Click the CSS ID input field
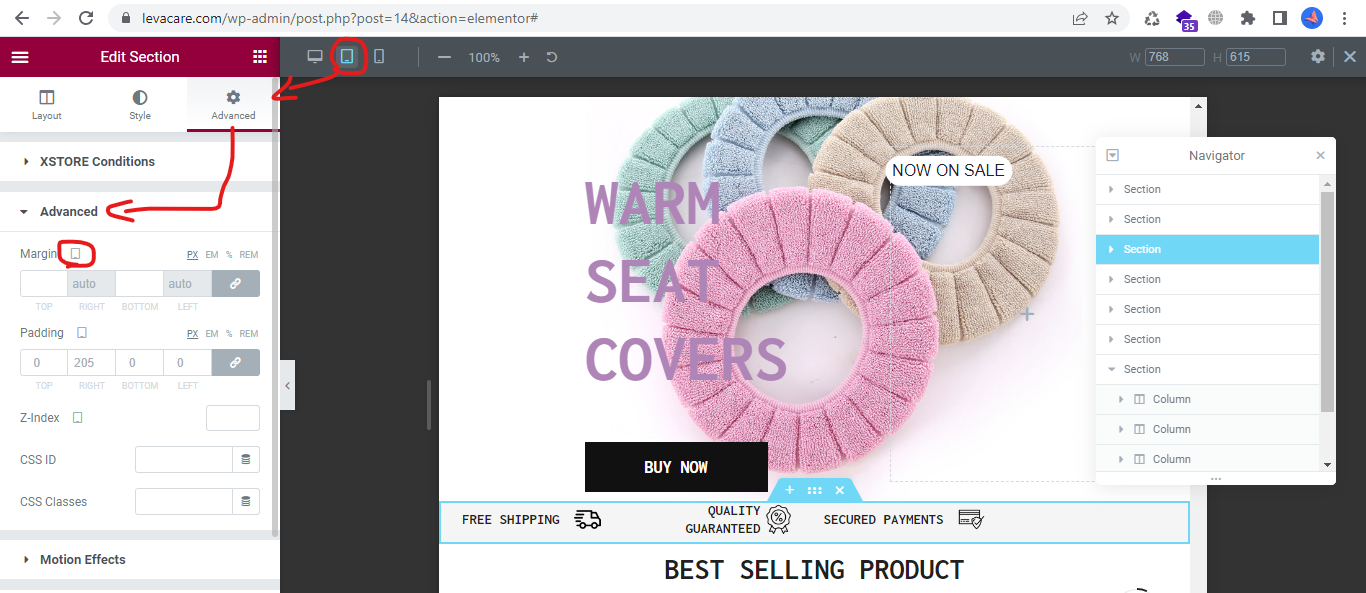The image size is (1366, 593). 184,460
